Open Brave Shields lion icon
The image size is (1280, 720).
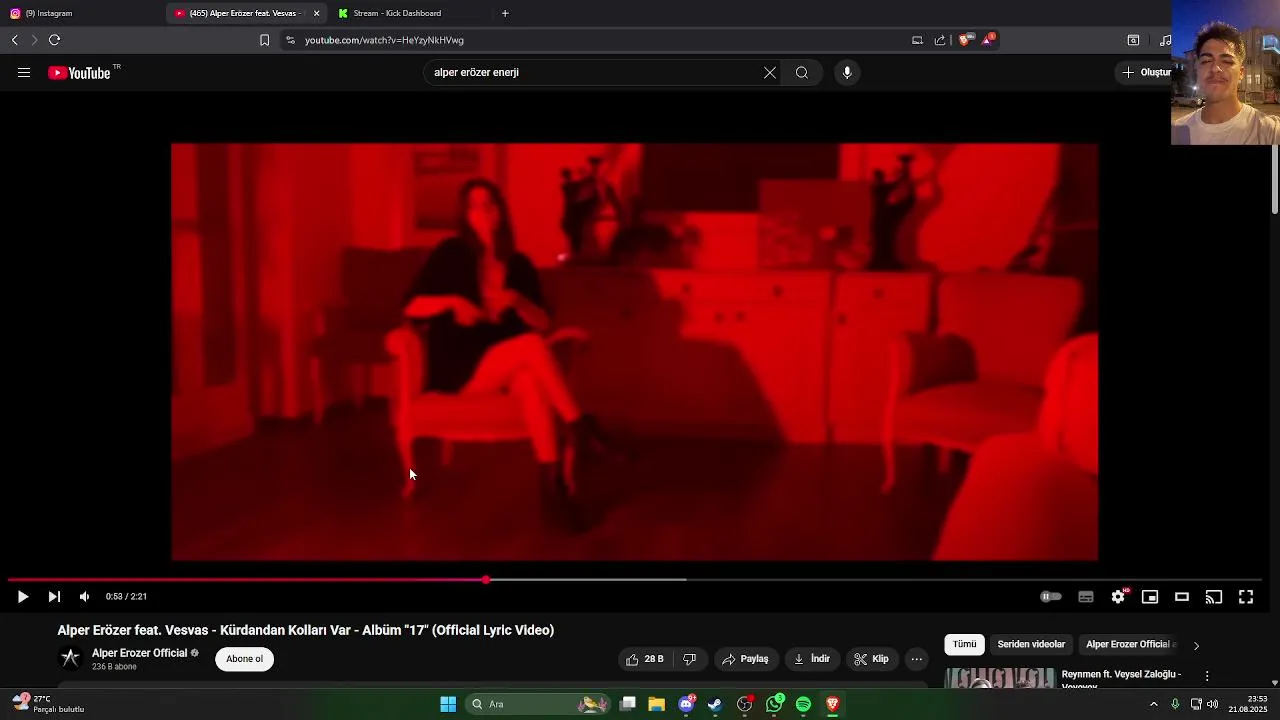[x=964, y=40]
